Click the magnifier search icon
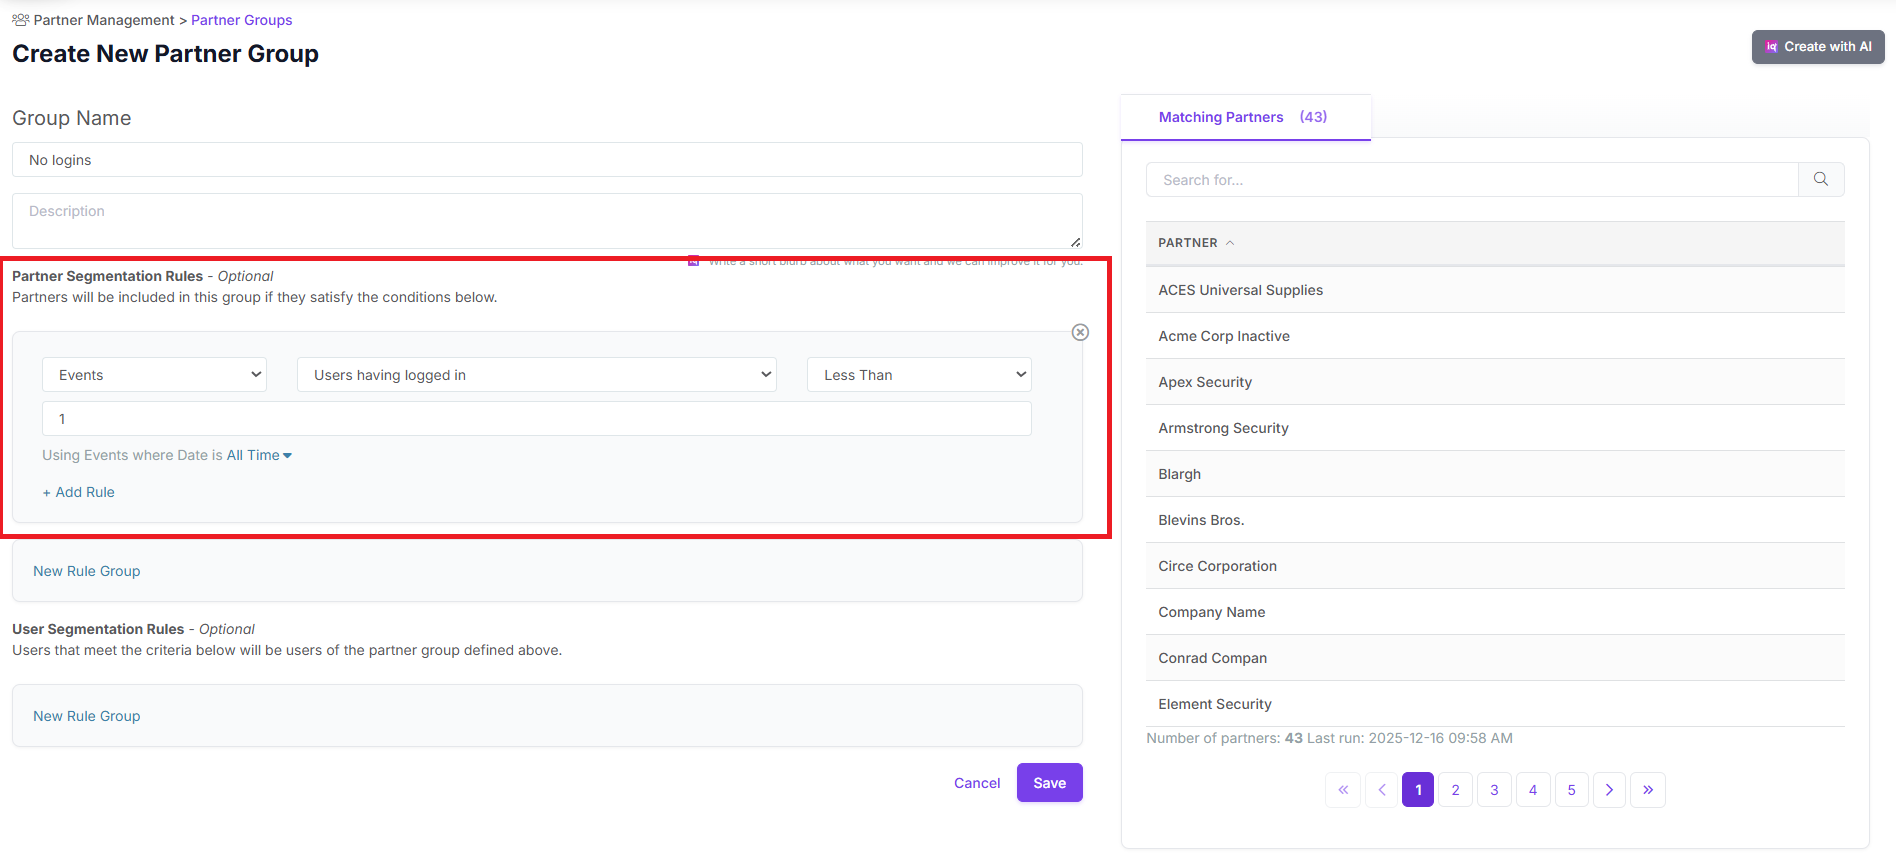Viewport: 1896px width, 857px height. (1821, 180)
